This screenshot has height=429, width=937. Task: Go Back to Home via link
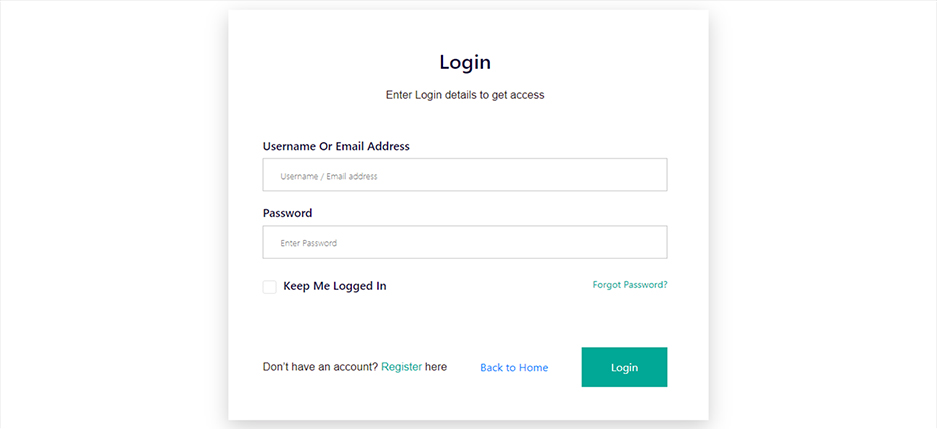[x=514, y=368]
